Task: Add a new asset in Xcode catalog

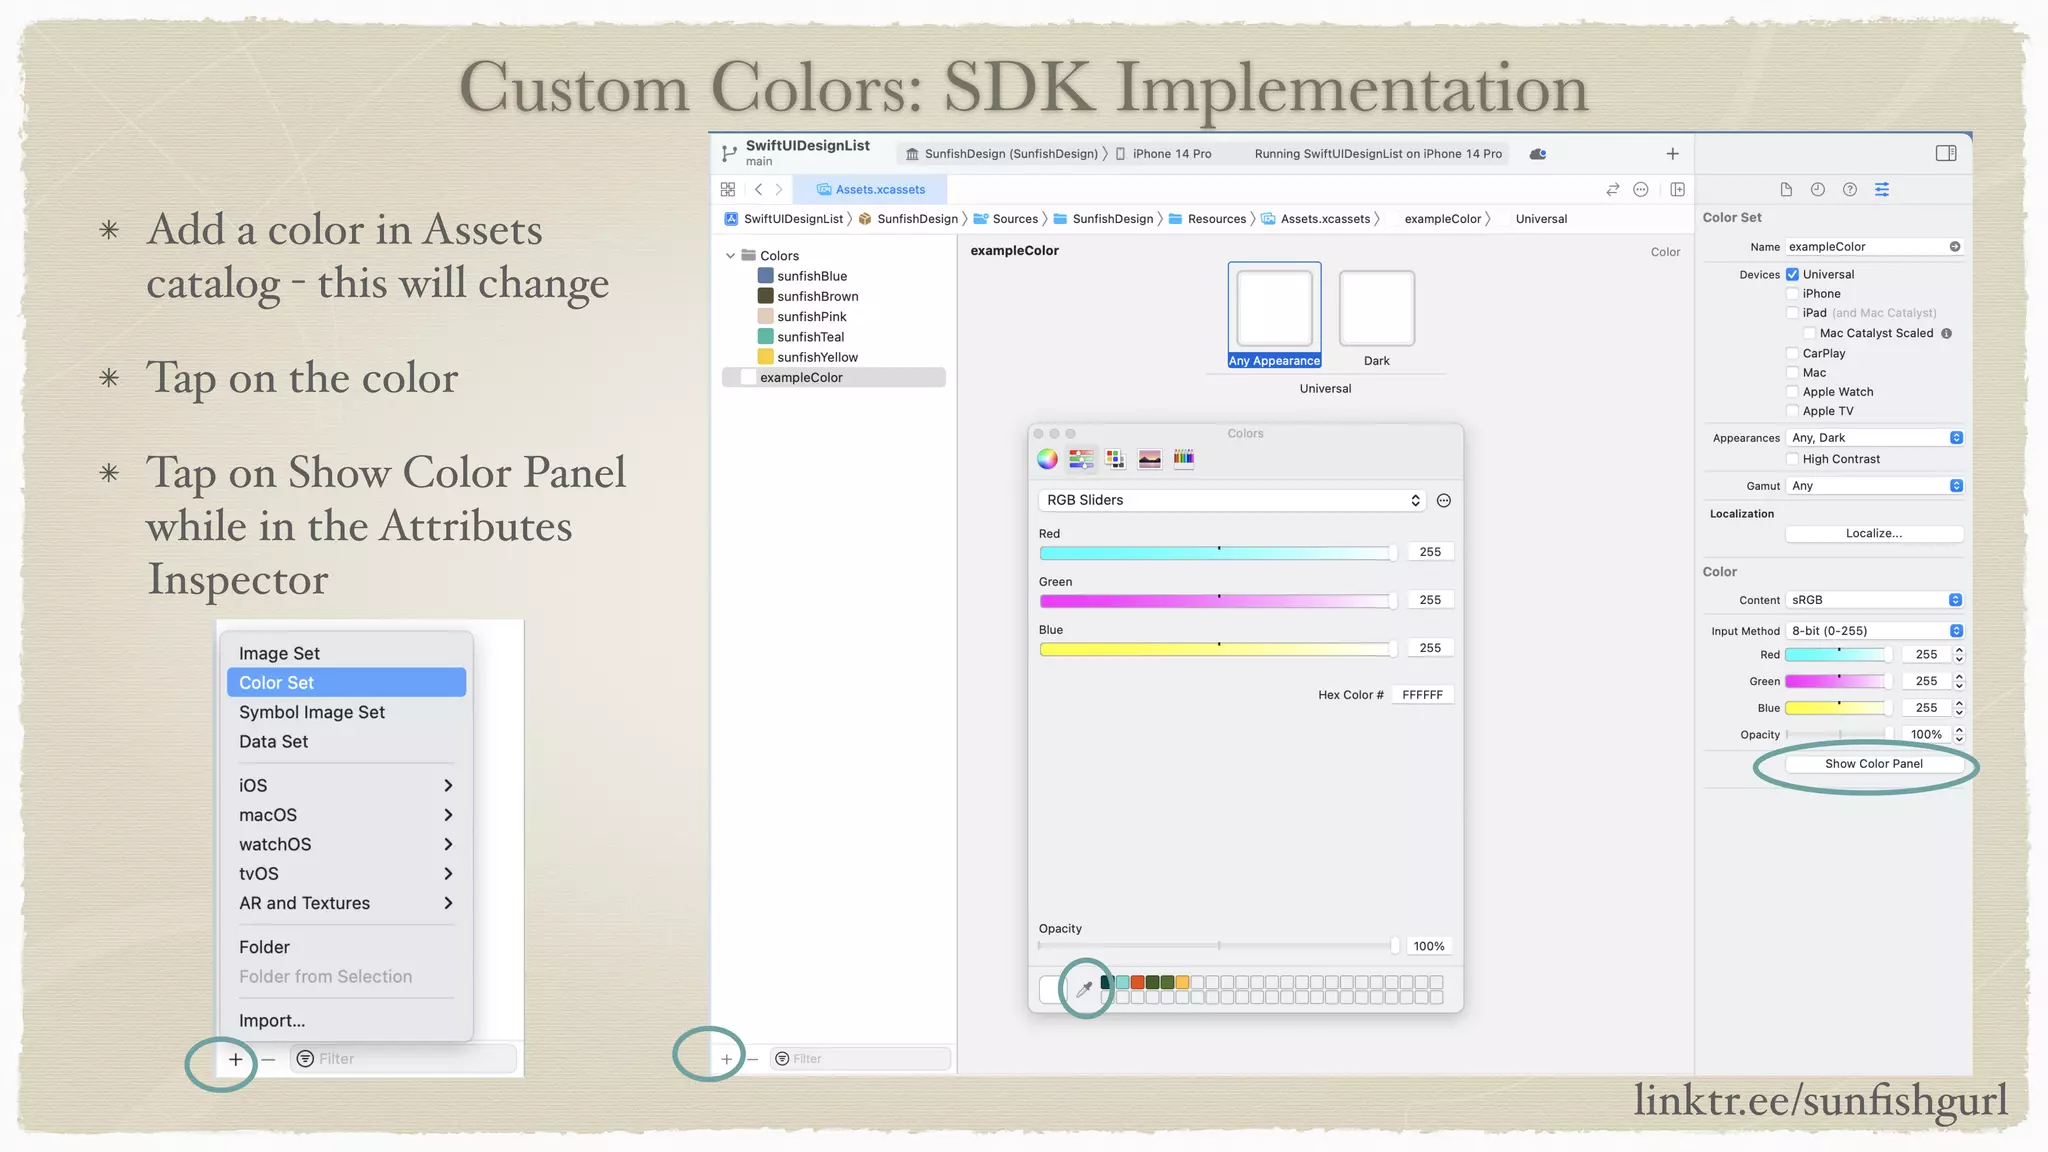Action: pos(726,1059)
